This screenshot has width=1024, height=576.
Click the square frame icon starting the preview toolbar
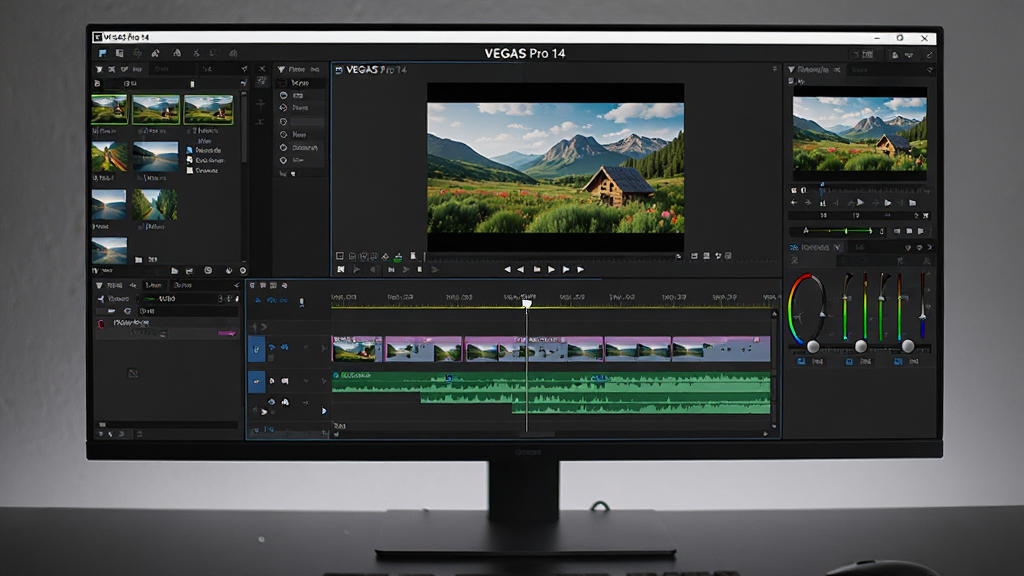tap(340, 256)
